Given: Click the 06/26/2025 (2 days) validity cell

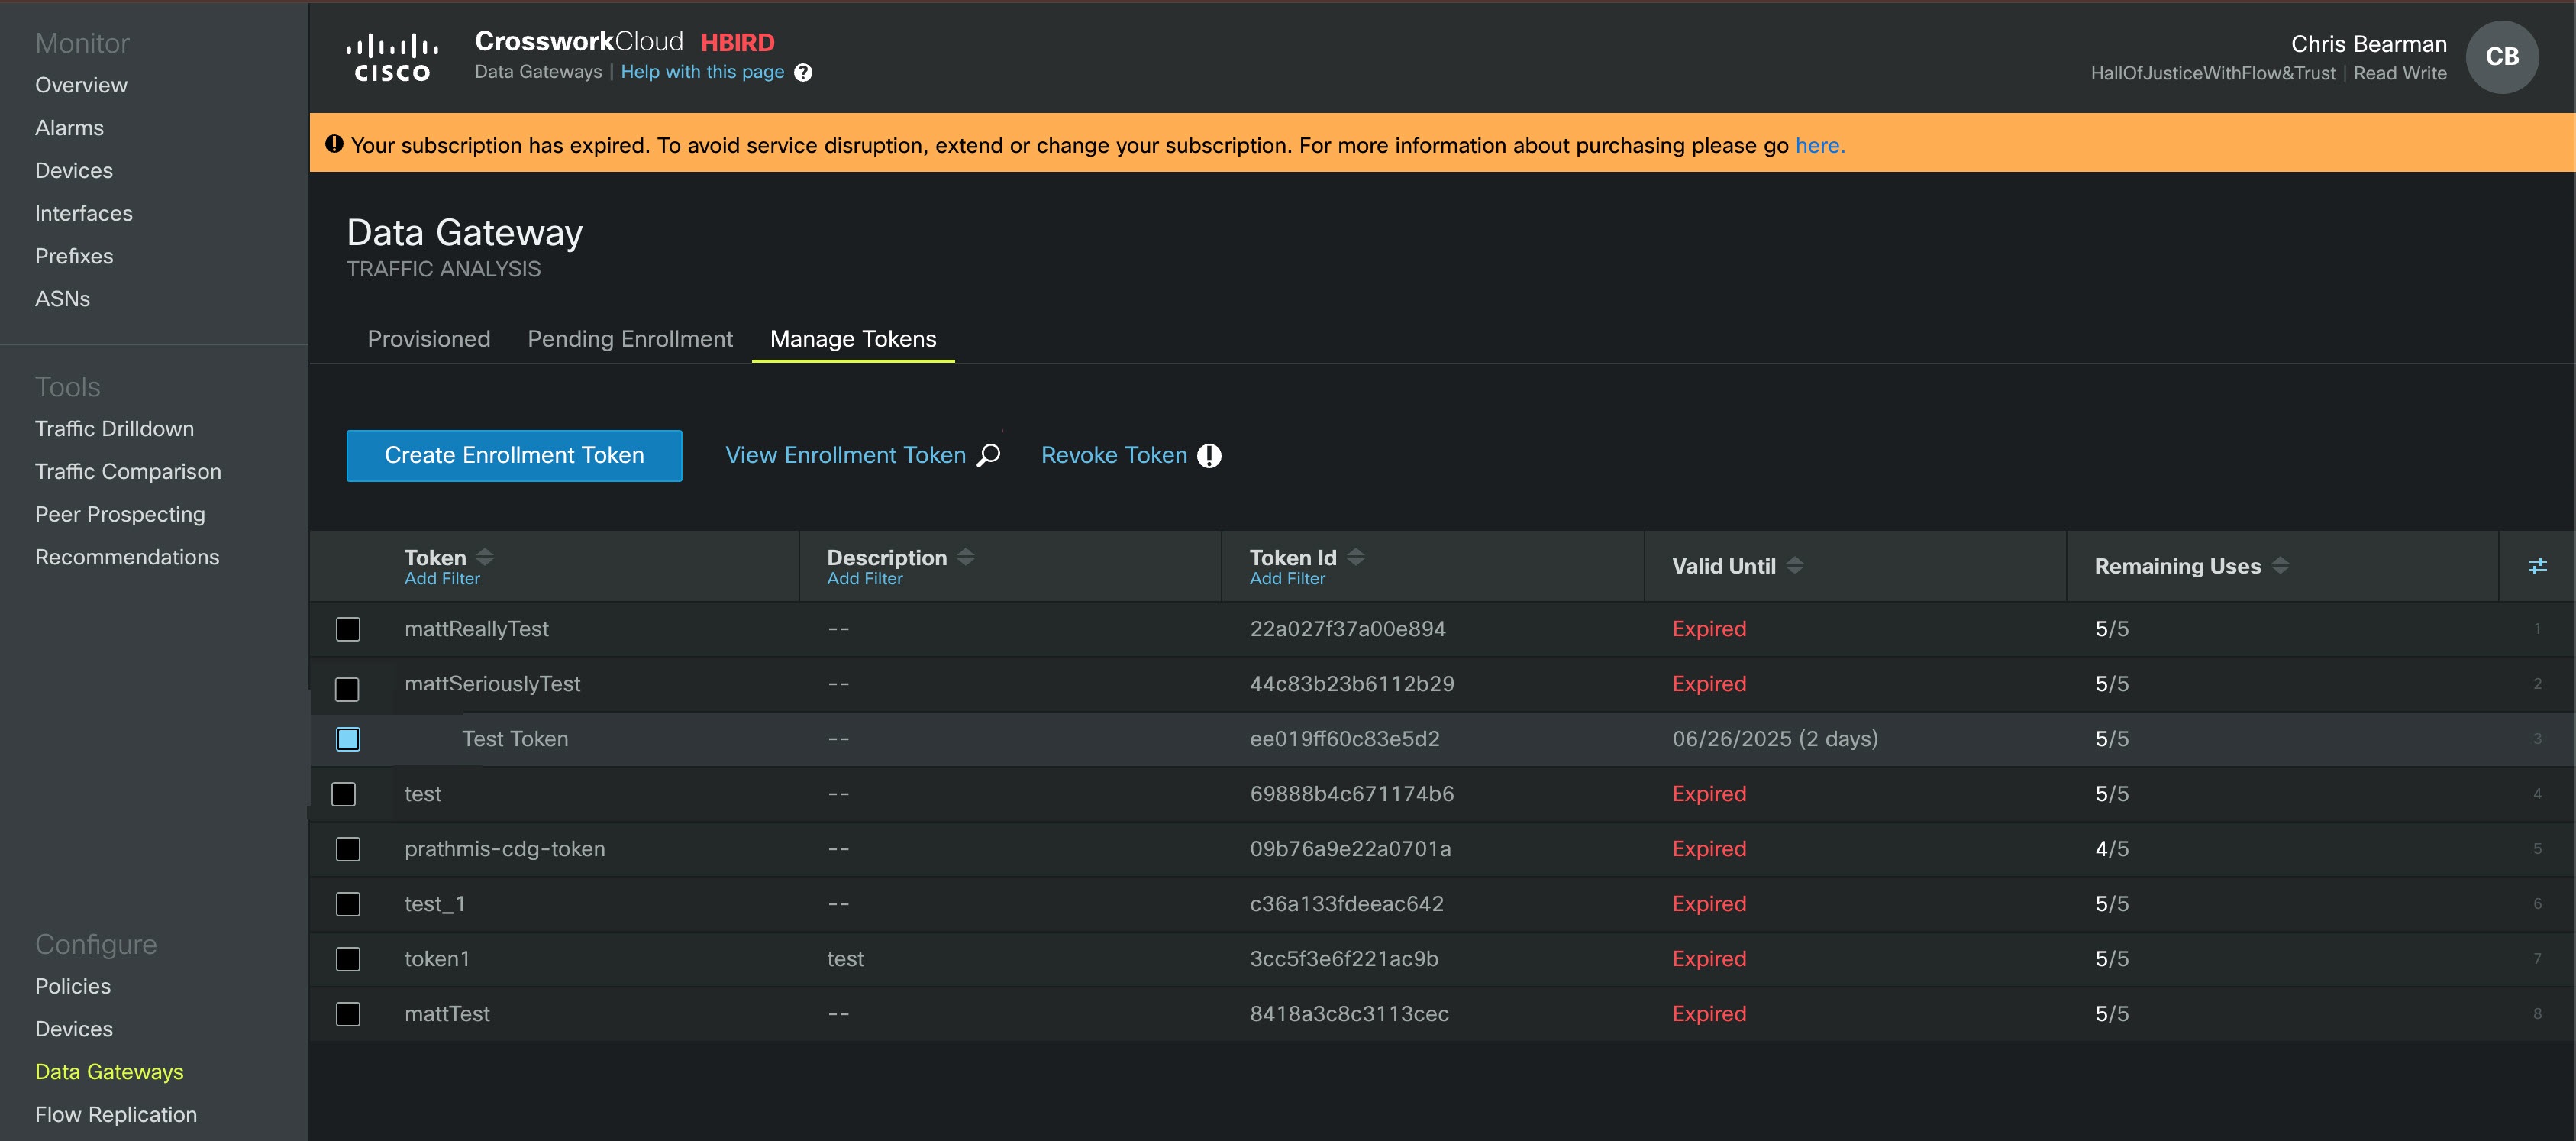Looking at the screenshot, I should pos(1775,739).
